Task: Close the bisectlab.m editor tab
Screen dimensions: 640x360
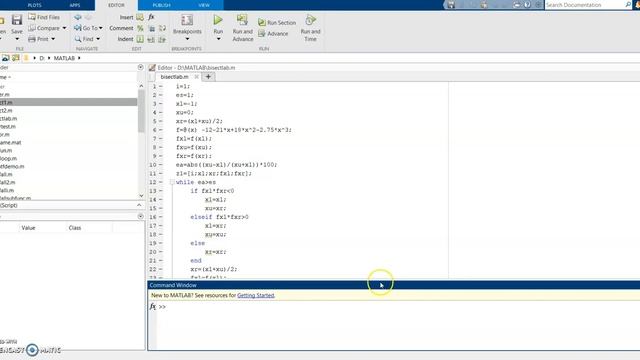Action: click(x=196, y=77)
